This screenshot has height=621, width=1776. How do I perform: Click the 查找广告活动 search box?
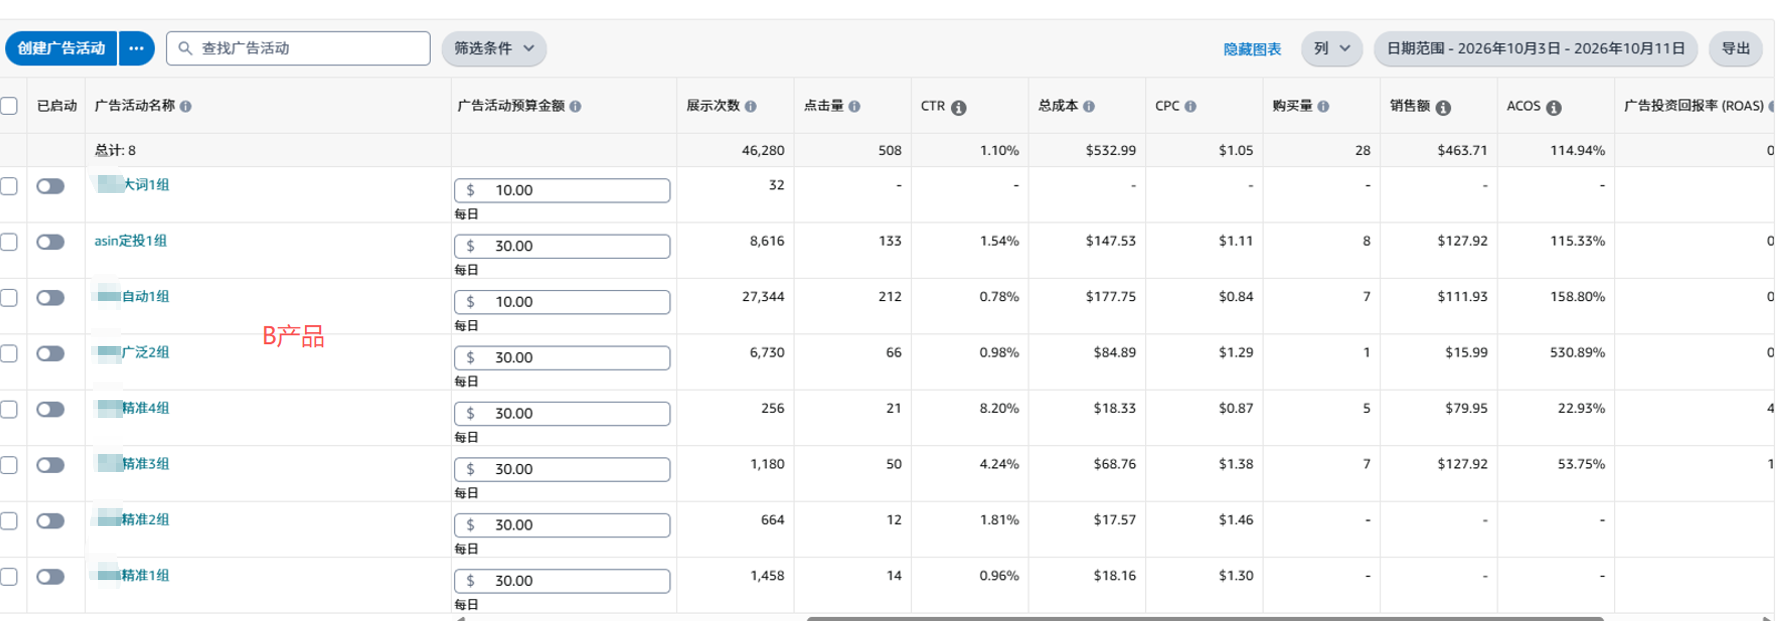[298, 48]
